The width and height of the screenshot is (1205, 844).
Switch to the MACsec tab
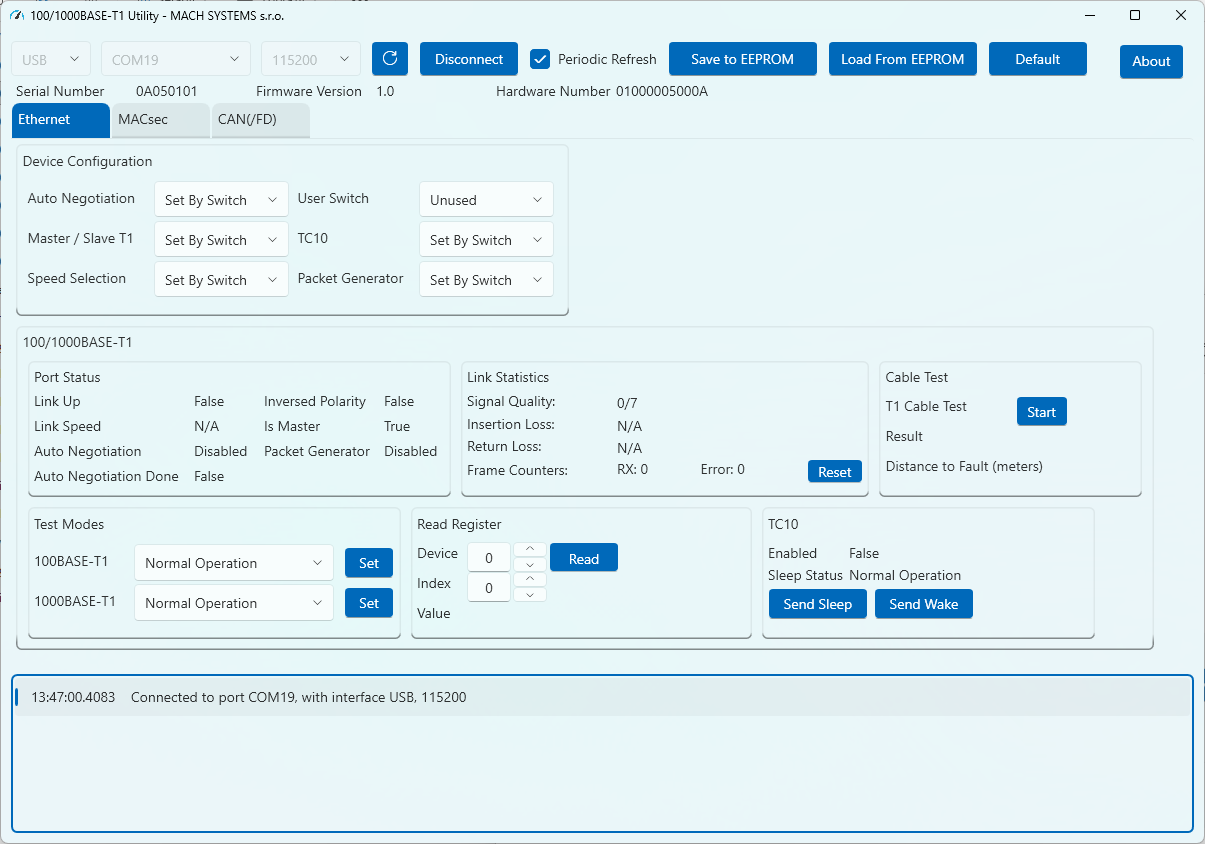tap(159, 120)
